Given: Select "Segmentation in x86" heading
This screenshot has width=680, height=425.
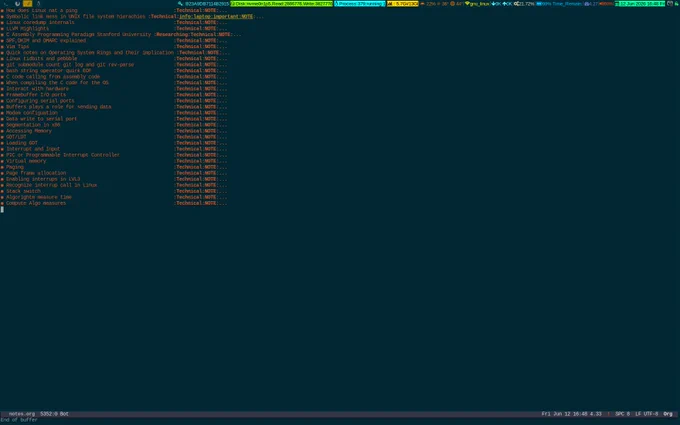Looking at the screenshot, I should (33, 125).
